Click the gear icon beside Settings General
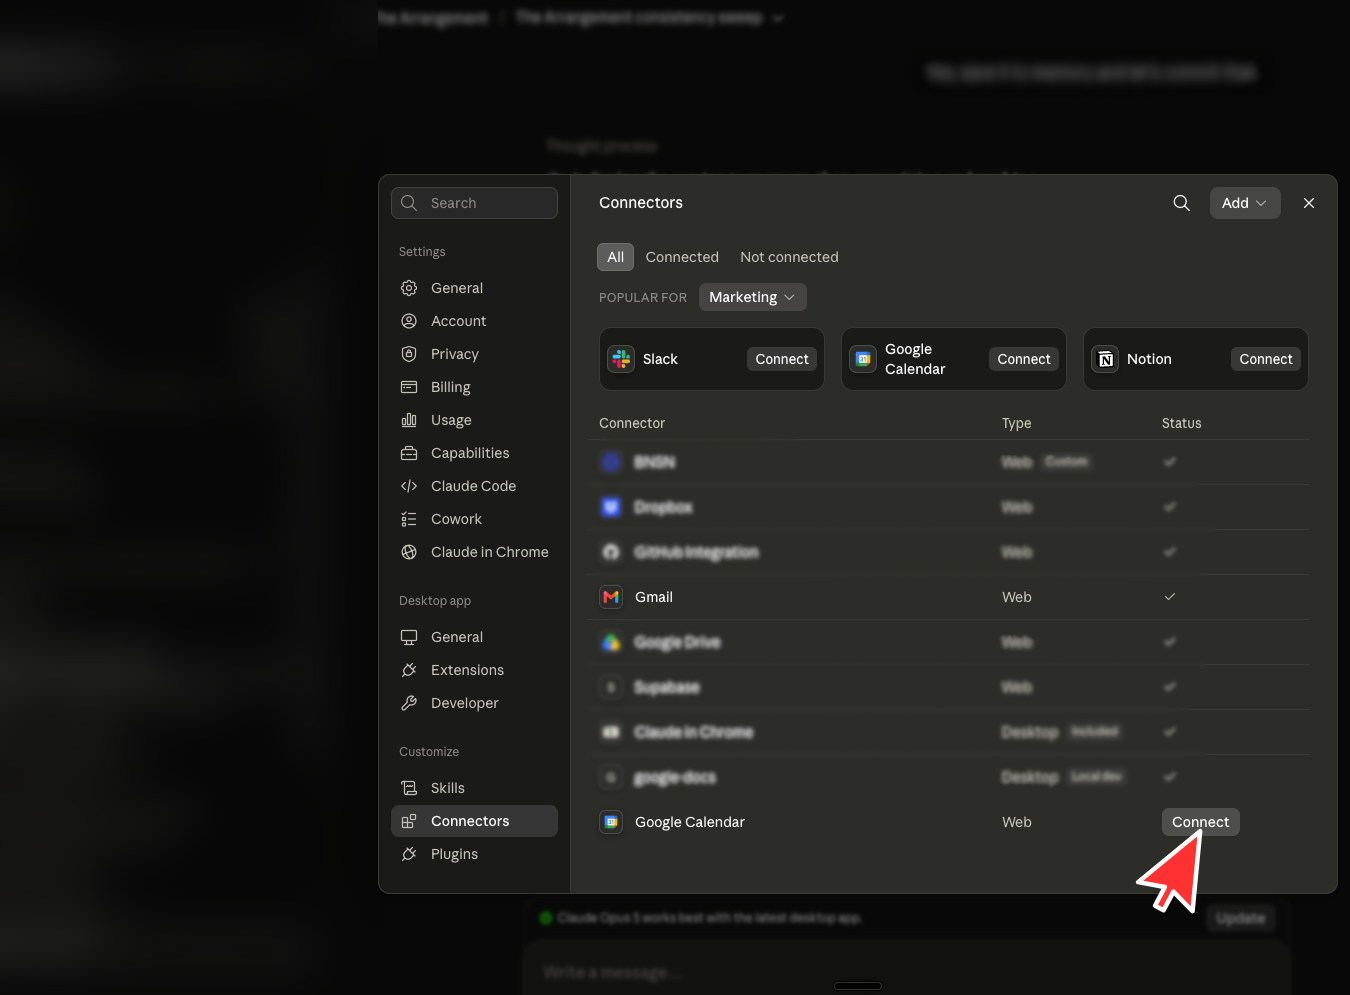Screen dimensions: 1350x995 tap(409, 288)
